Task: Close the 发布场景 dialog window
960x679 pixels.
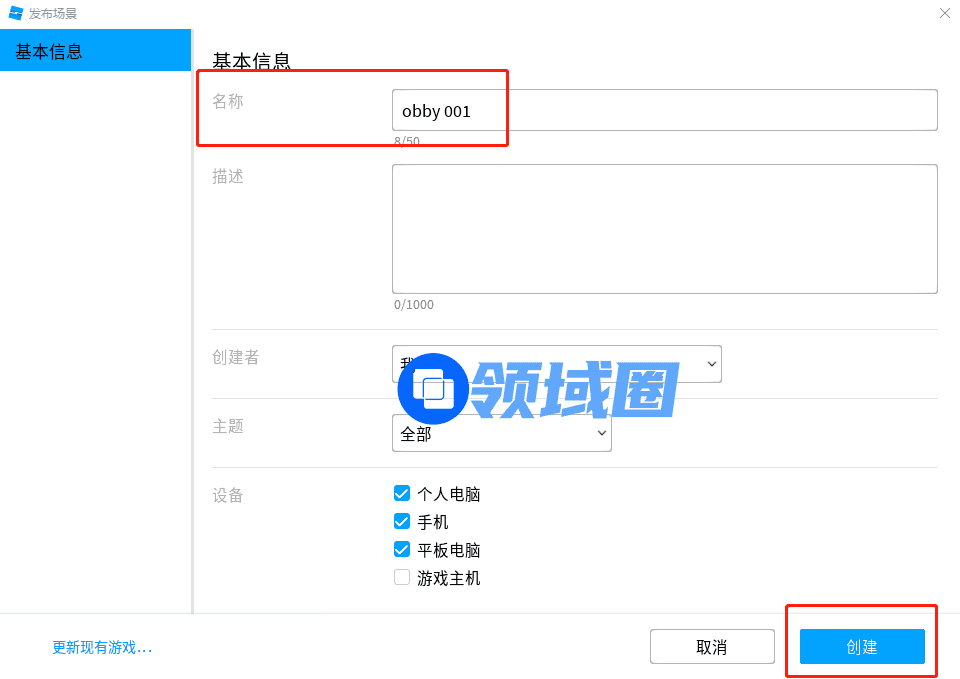Action: pyautogui.click(x=944, y=13)
